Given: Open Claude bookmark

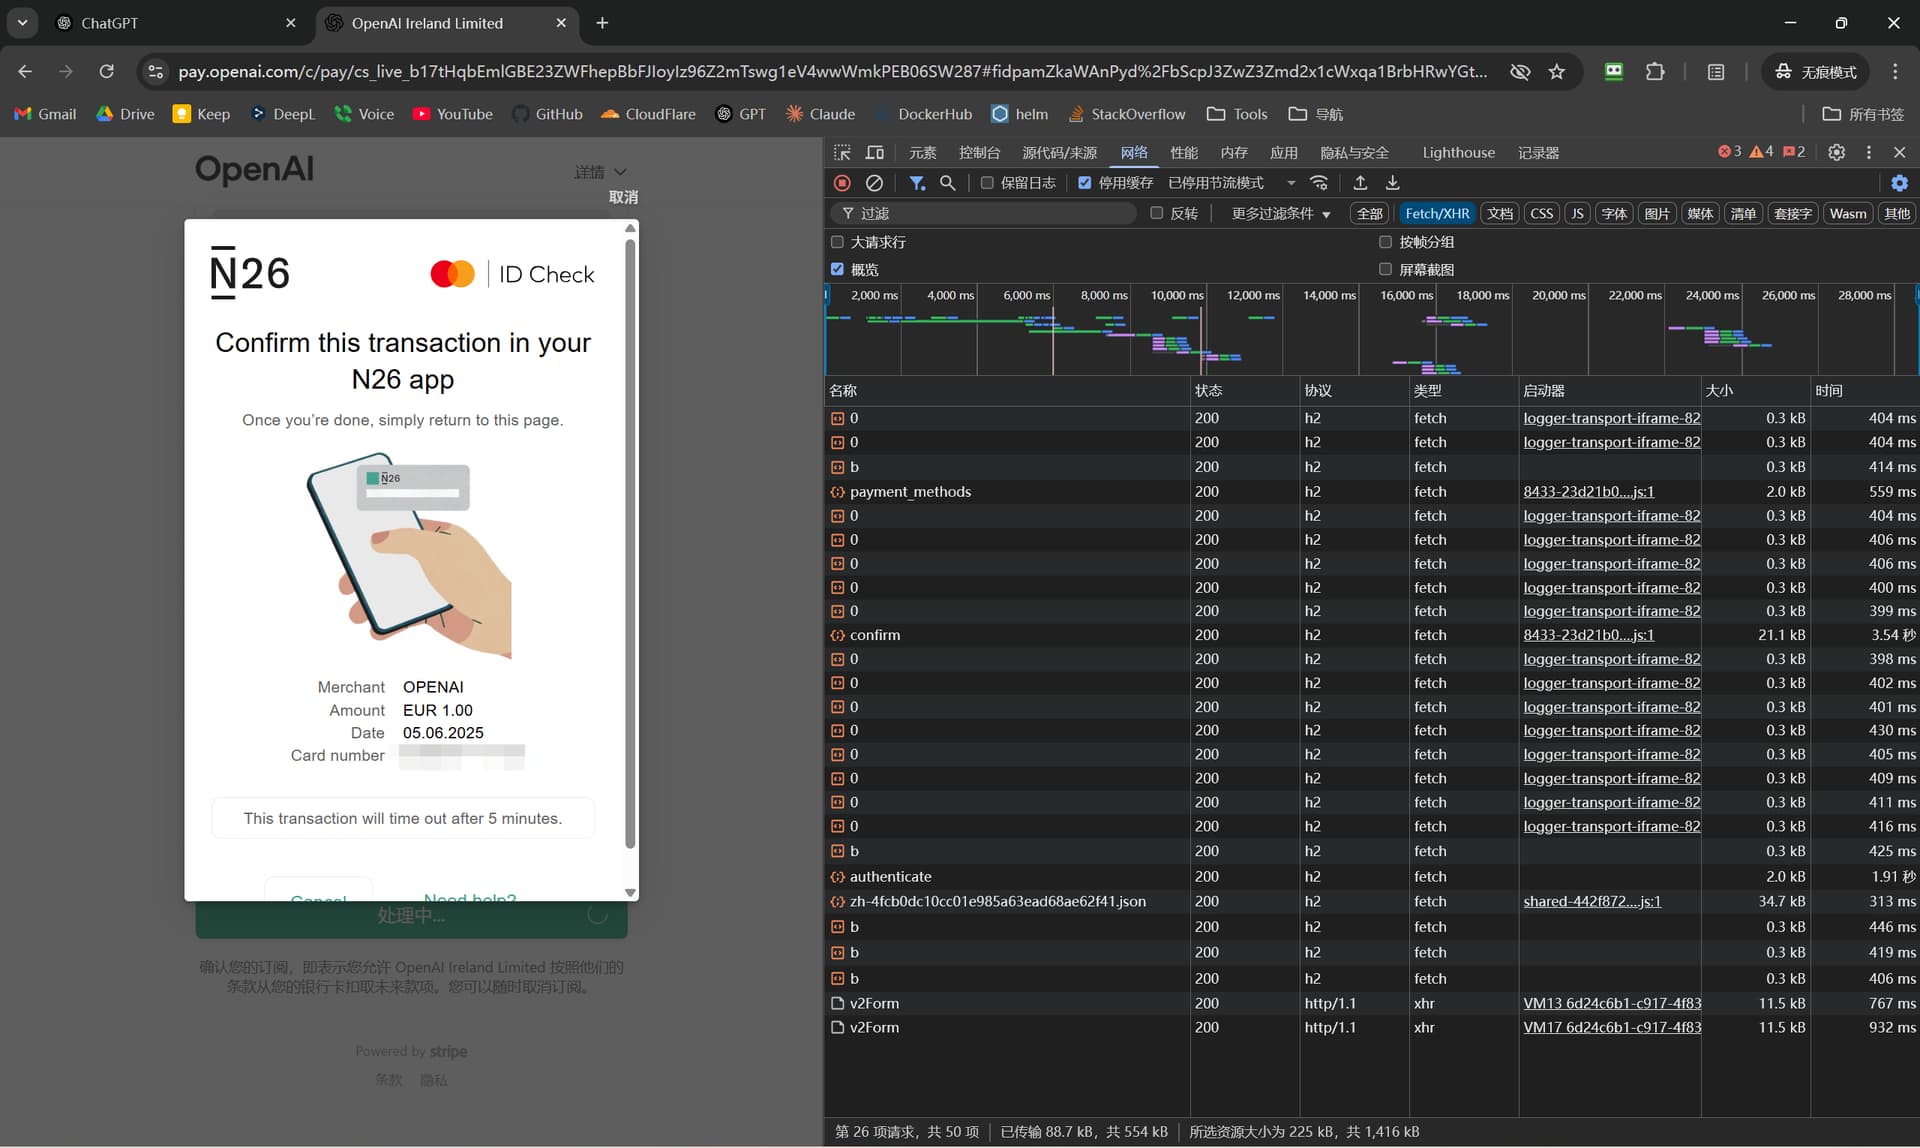Looking at the screenshot, I should click(x=821, y=114).
